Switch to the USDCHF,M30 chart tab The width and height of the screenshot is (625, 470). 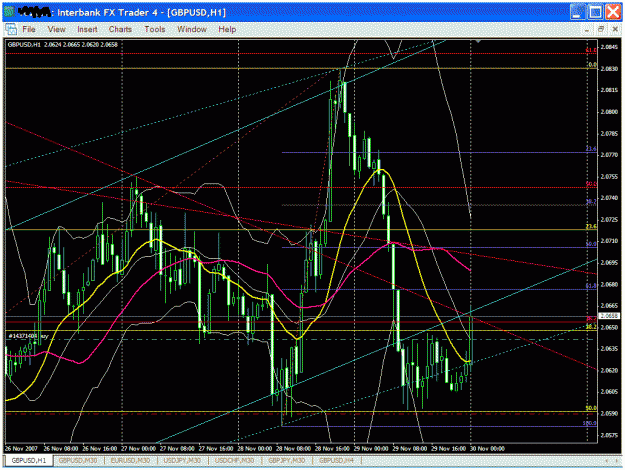234,460
